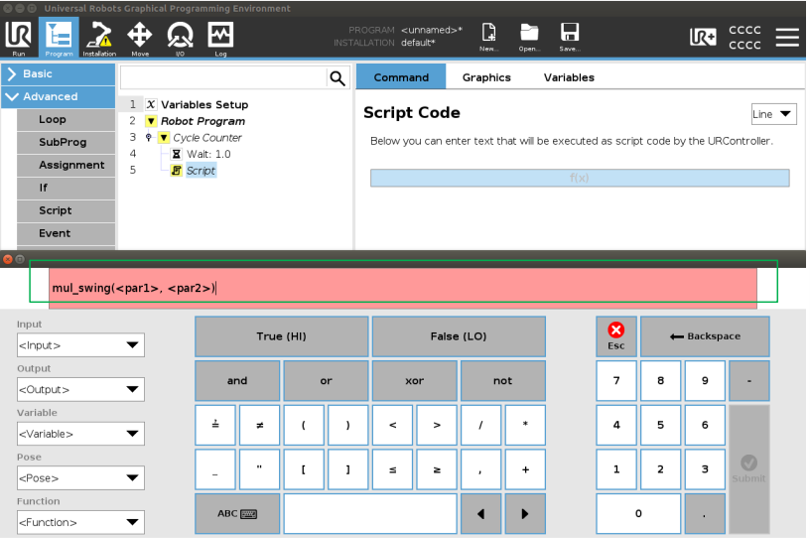
Task: Click the number 0 key
Action: (638, 514)
